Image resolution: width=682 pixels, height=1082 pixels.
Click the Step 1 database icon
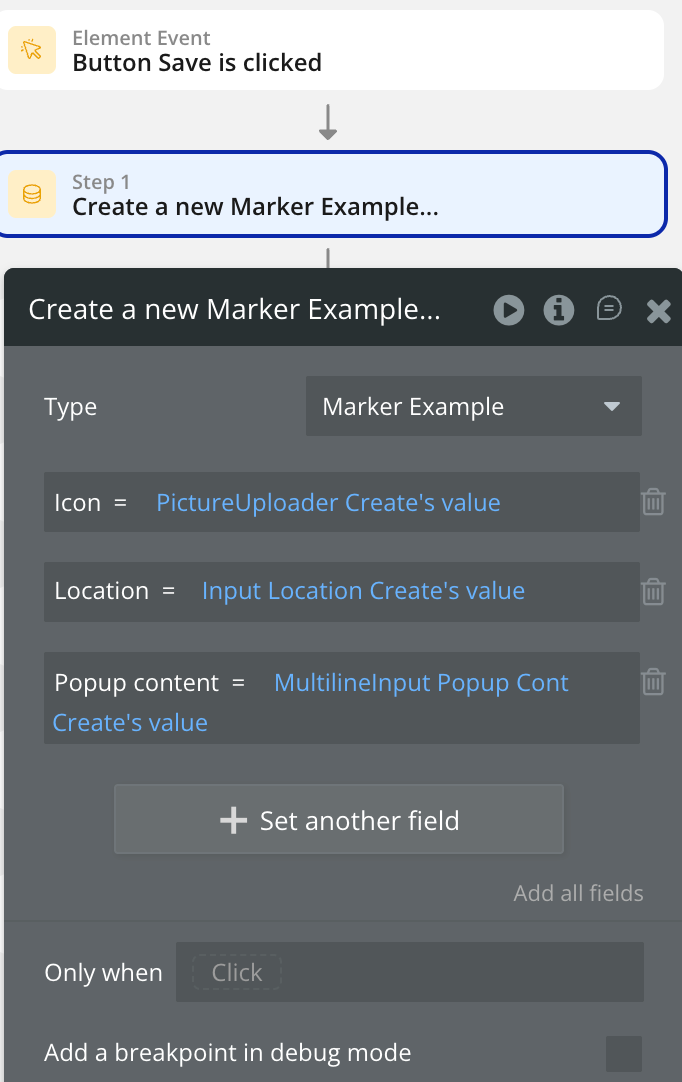(x=32, y=194)
